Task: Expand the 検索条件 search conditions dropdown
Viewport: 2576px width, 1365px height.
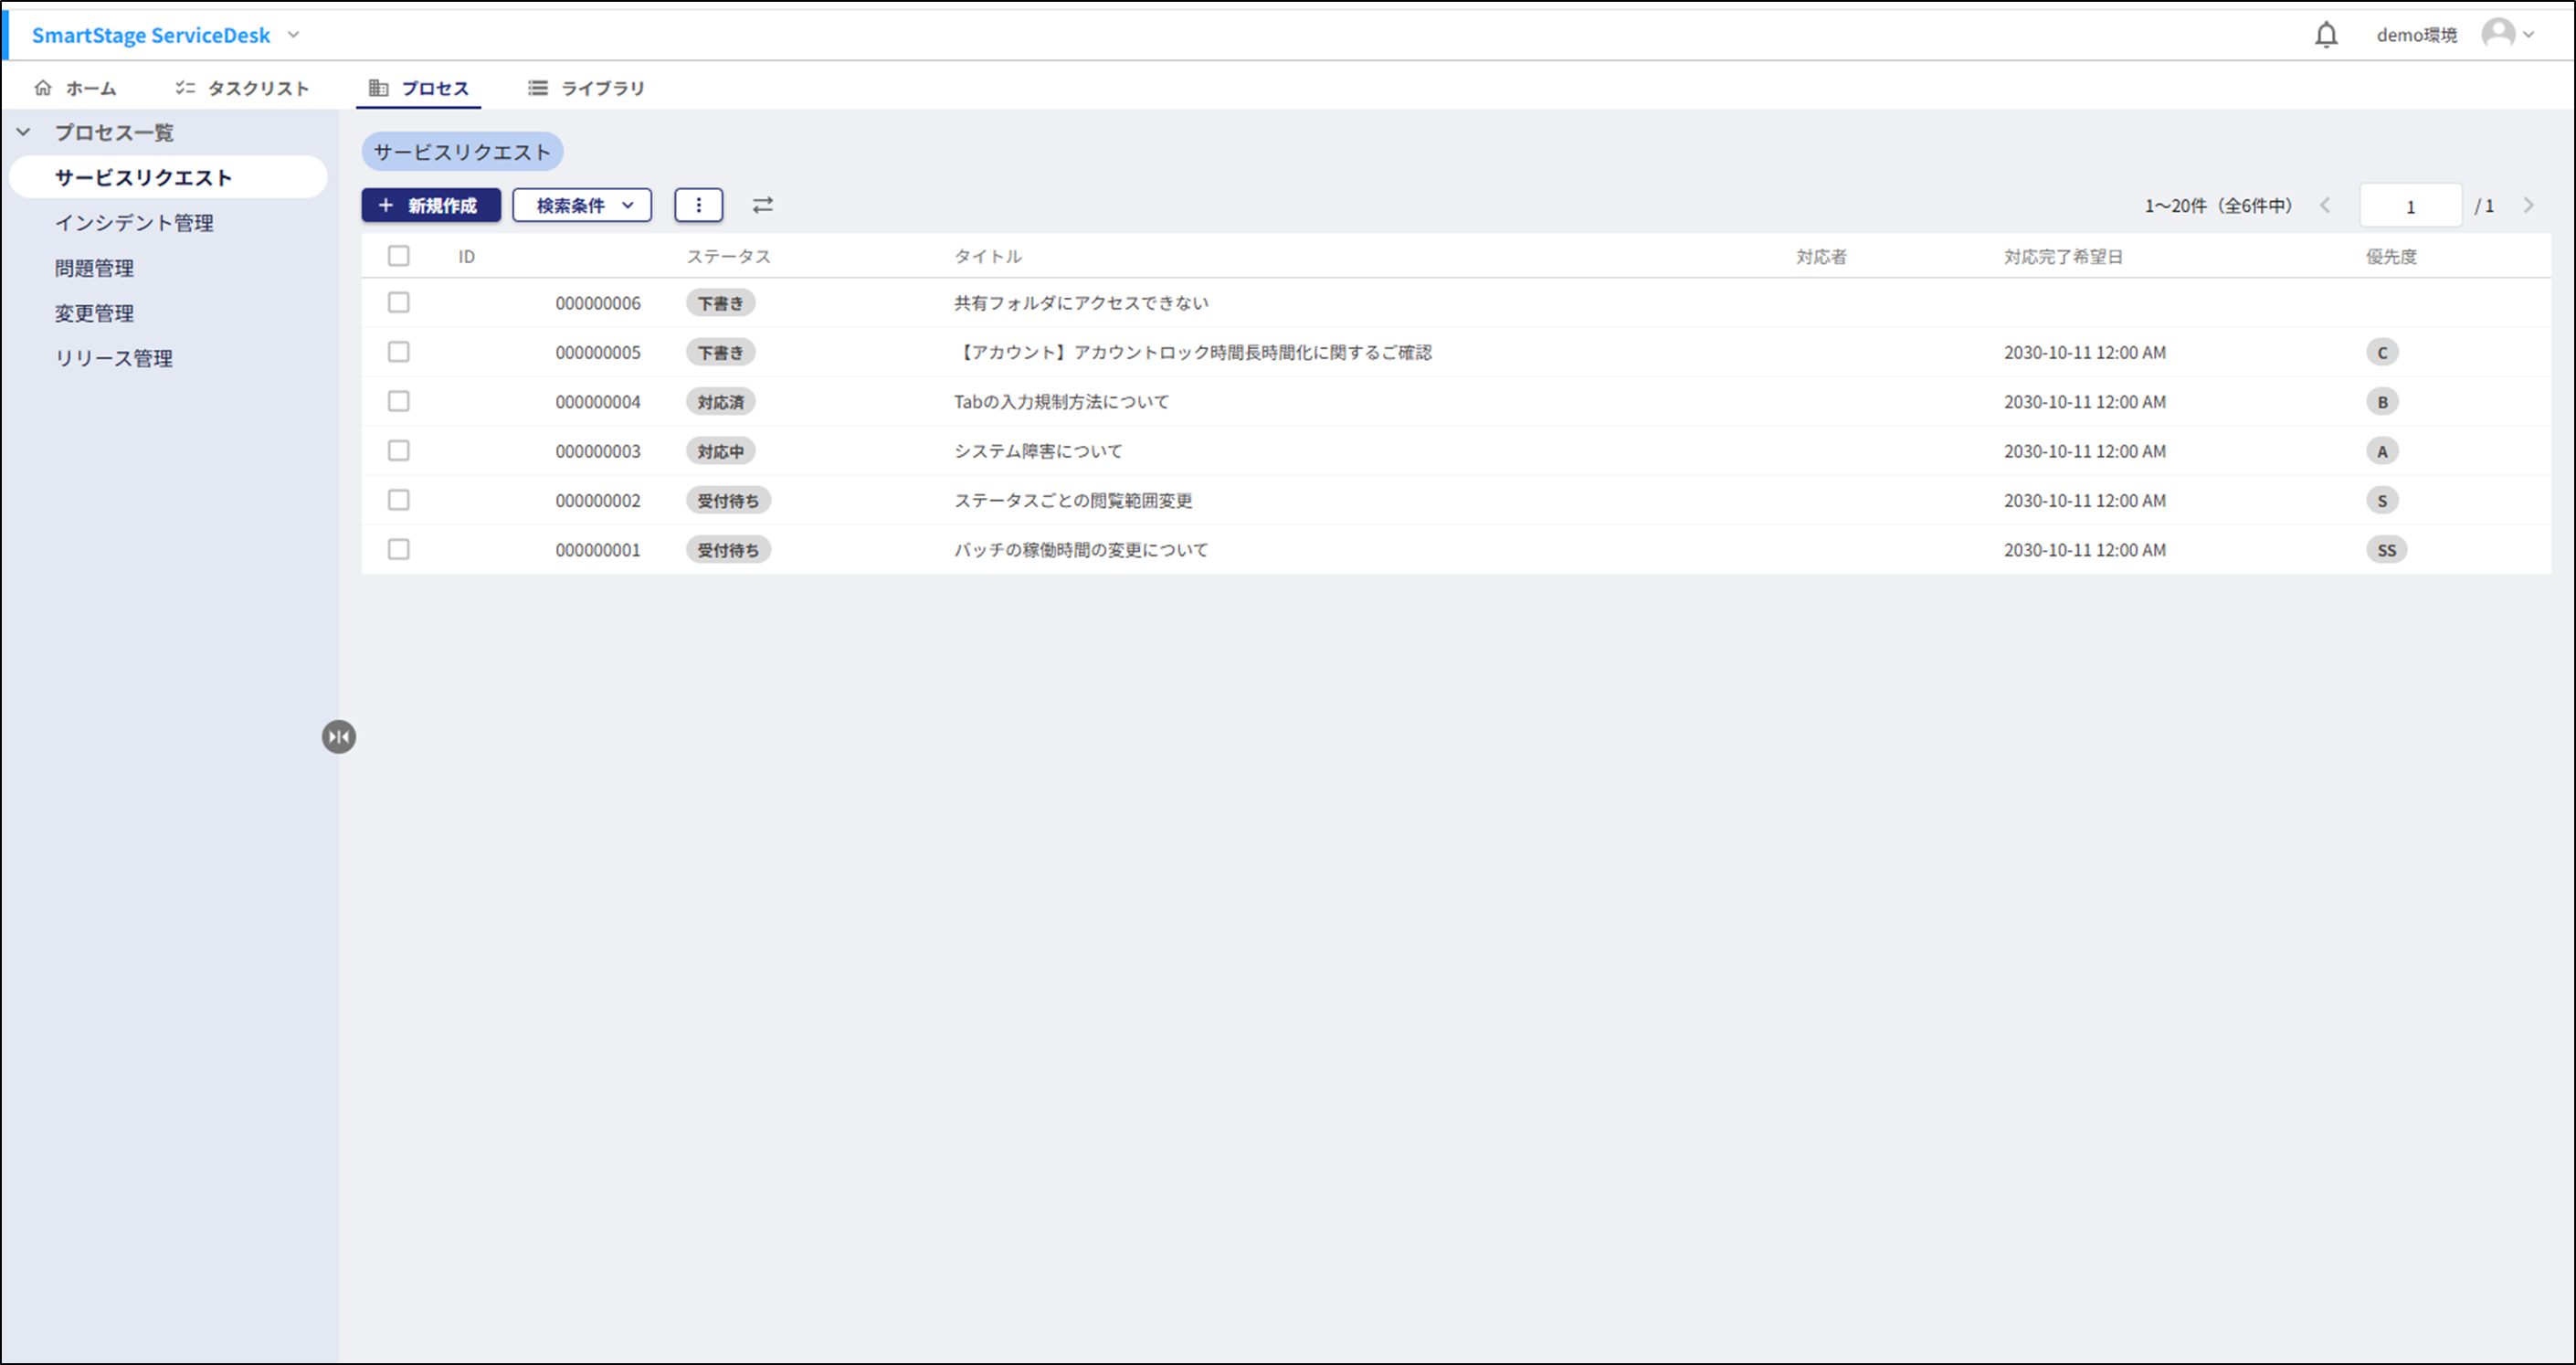Action: pyautogui.click(x=582, y=205)
